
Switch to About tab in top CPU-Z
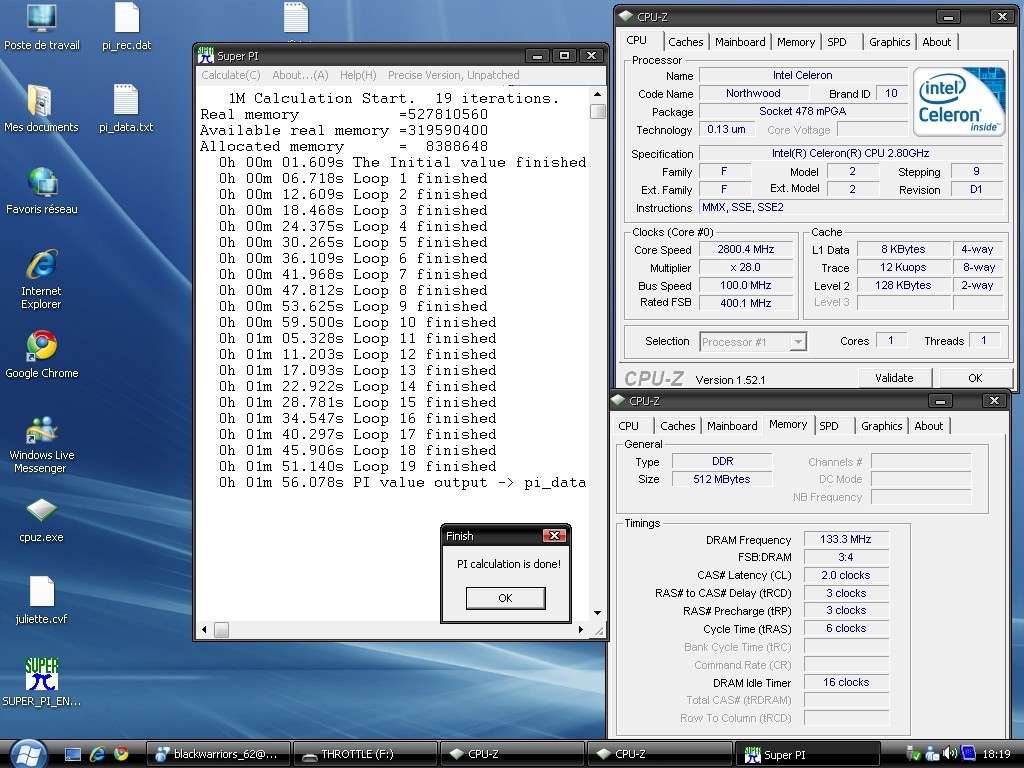point(936,42)
